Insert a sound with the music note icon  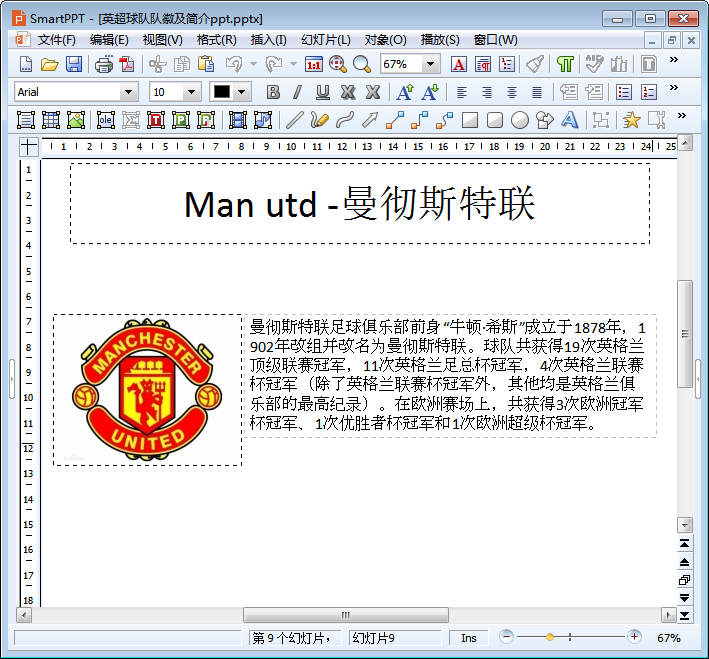click(263, 120)
